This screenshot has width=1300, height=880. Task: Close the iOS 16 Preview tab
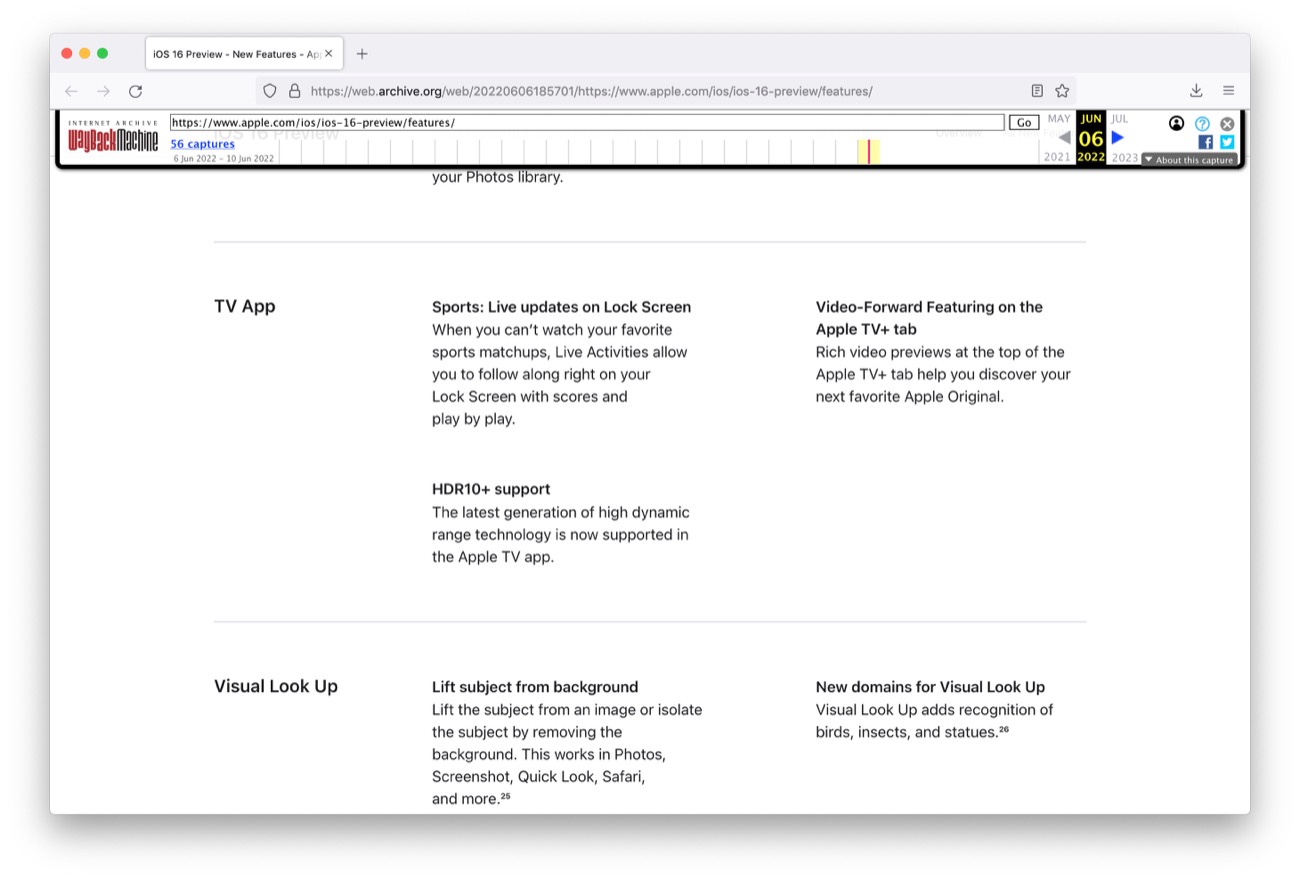coord(329,54)
